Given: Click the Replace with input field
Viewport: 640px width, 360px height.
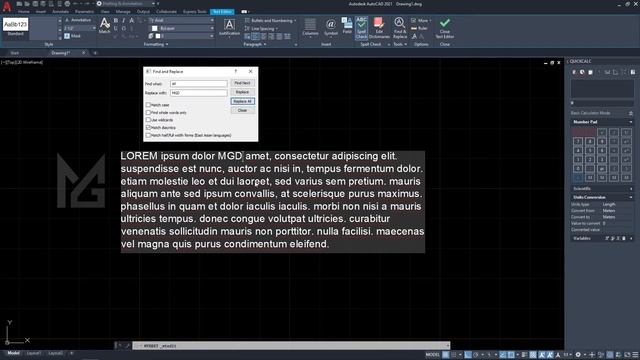Looking at the screenshot, I should pos(198,93).
